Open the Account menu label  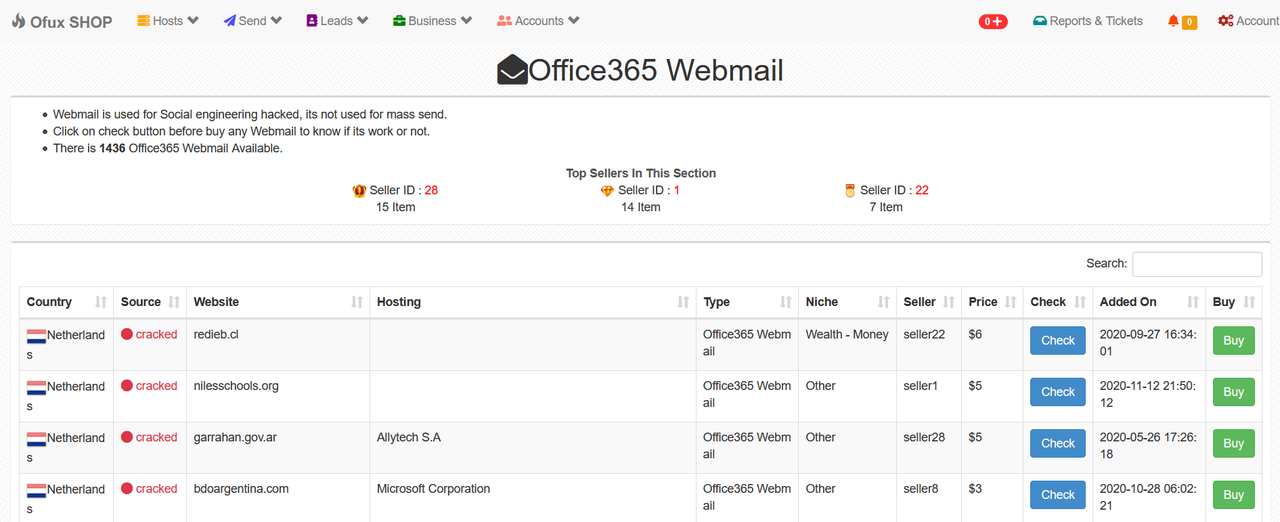tap(1258, 21)
